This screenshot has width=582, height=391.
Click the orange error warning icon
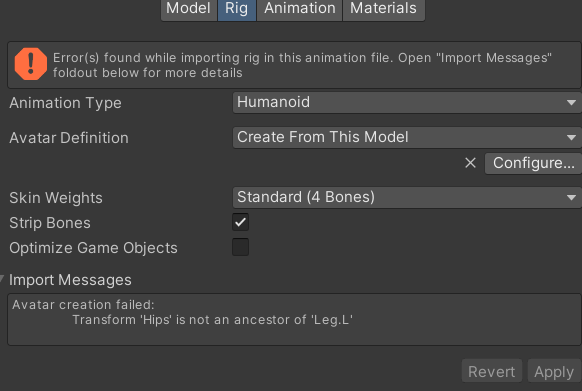(31, 64)
